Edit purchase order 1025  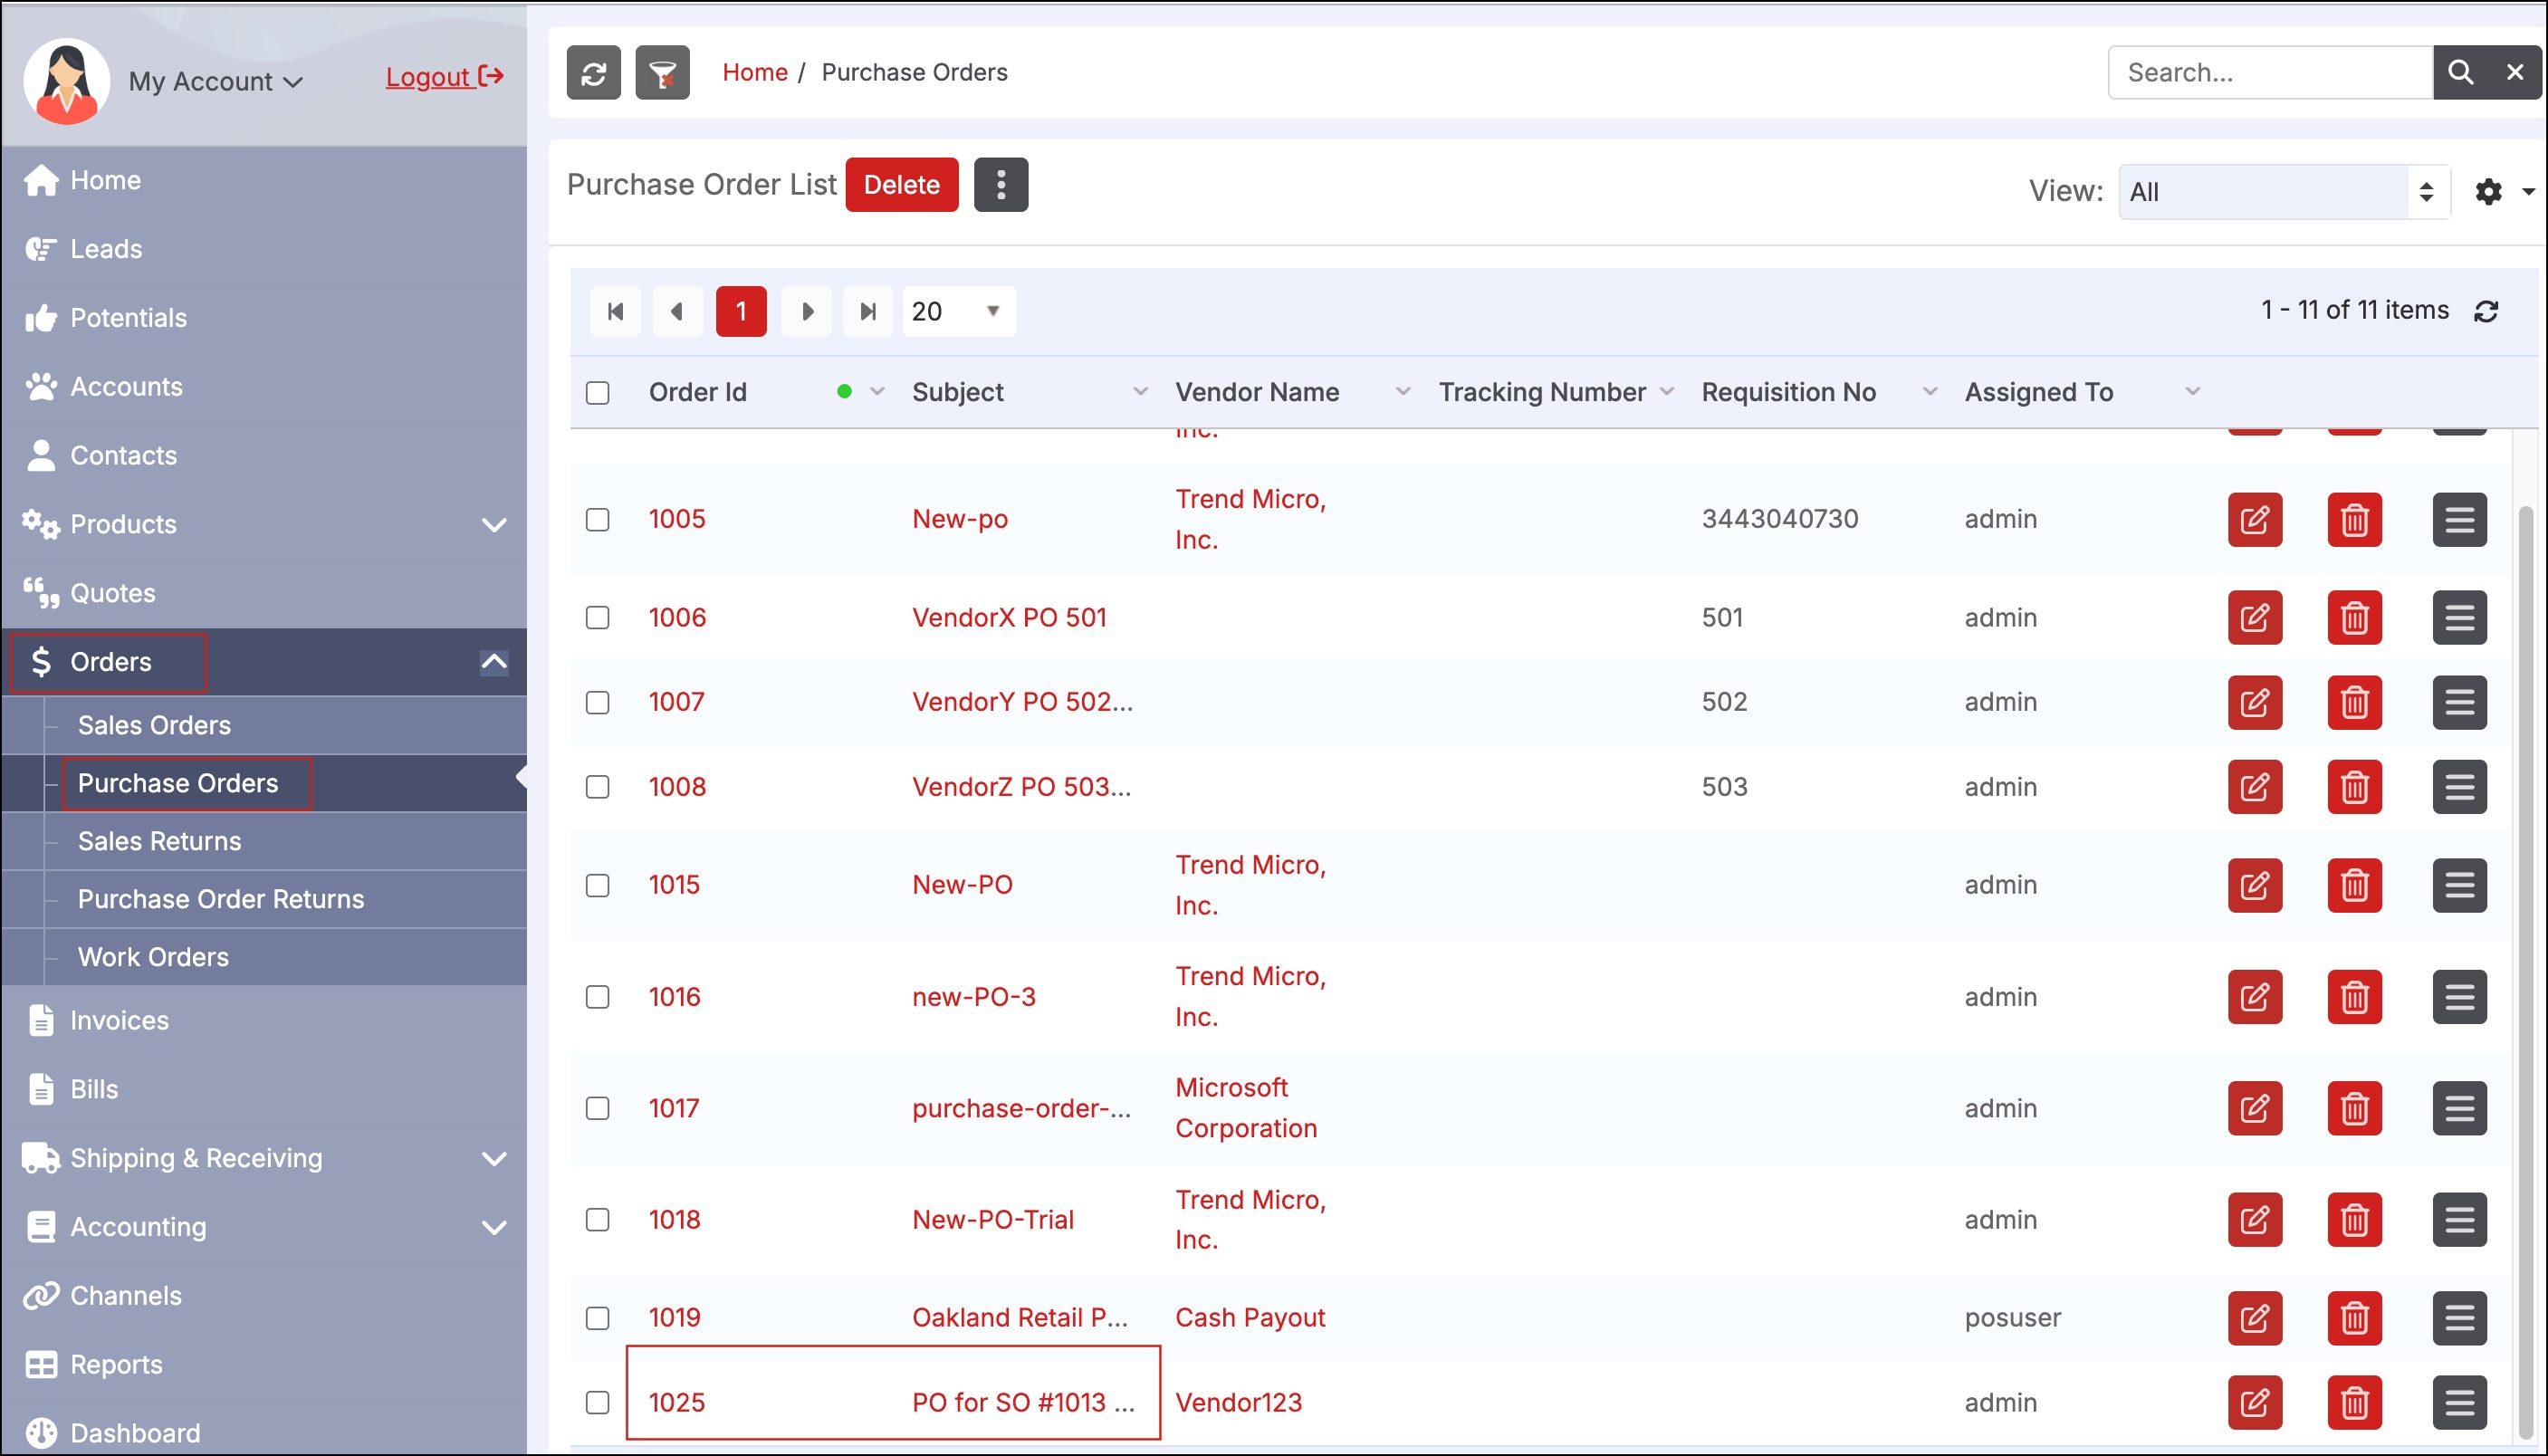coord(2255,1402)
